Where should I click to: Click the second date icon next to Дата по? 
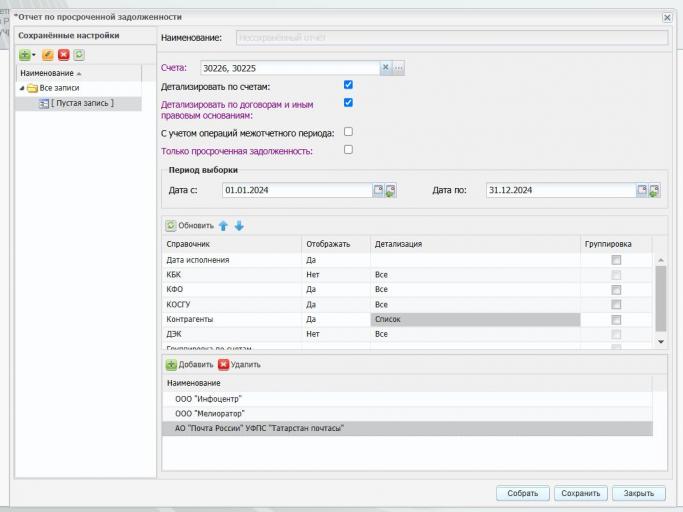(x=654, y=191)
